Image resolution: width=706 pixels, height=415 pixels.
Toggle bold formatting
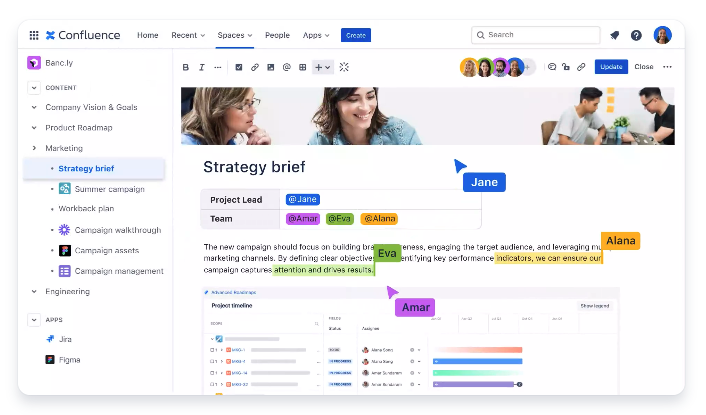186,67
